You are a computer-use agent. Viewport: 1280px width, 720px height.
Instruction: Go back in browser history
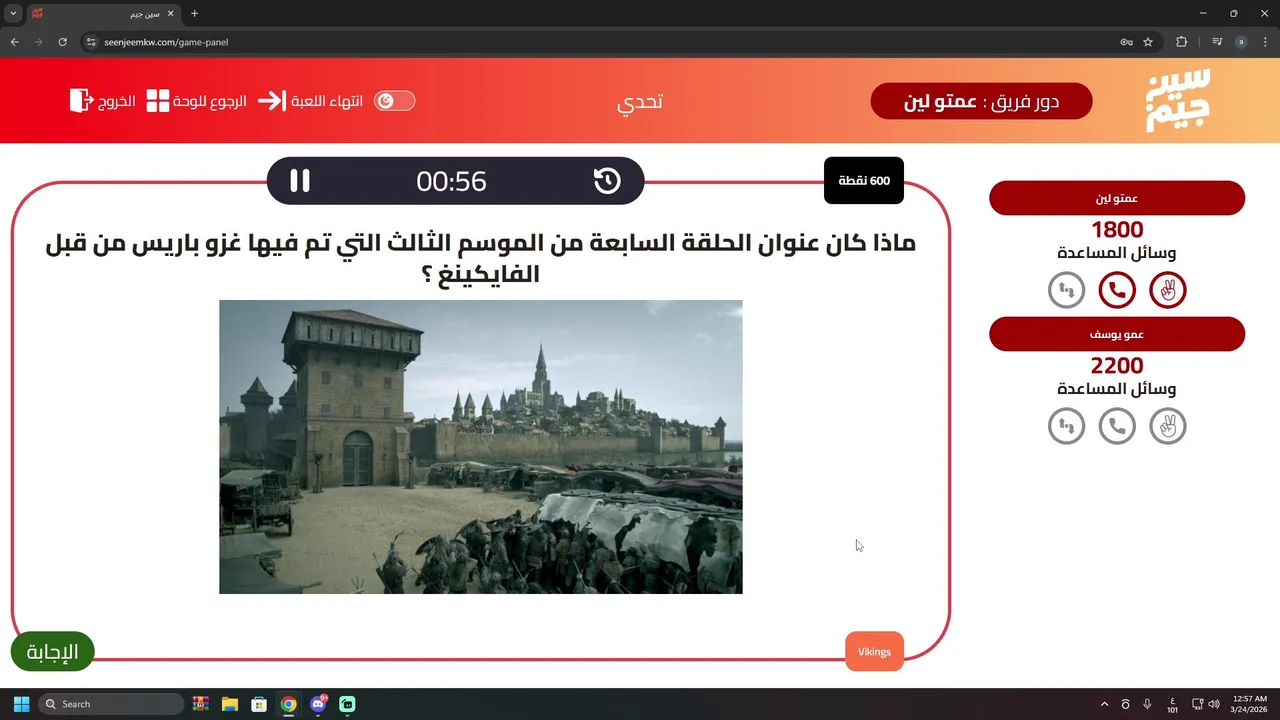coord(14,42)
